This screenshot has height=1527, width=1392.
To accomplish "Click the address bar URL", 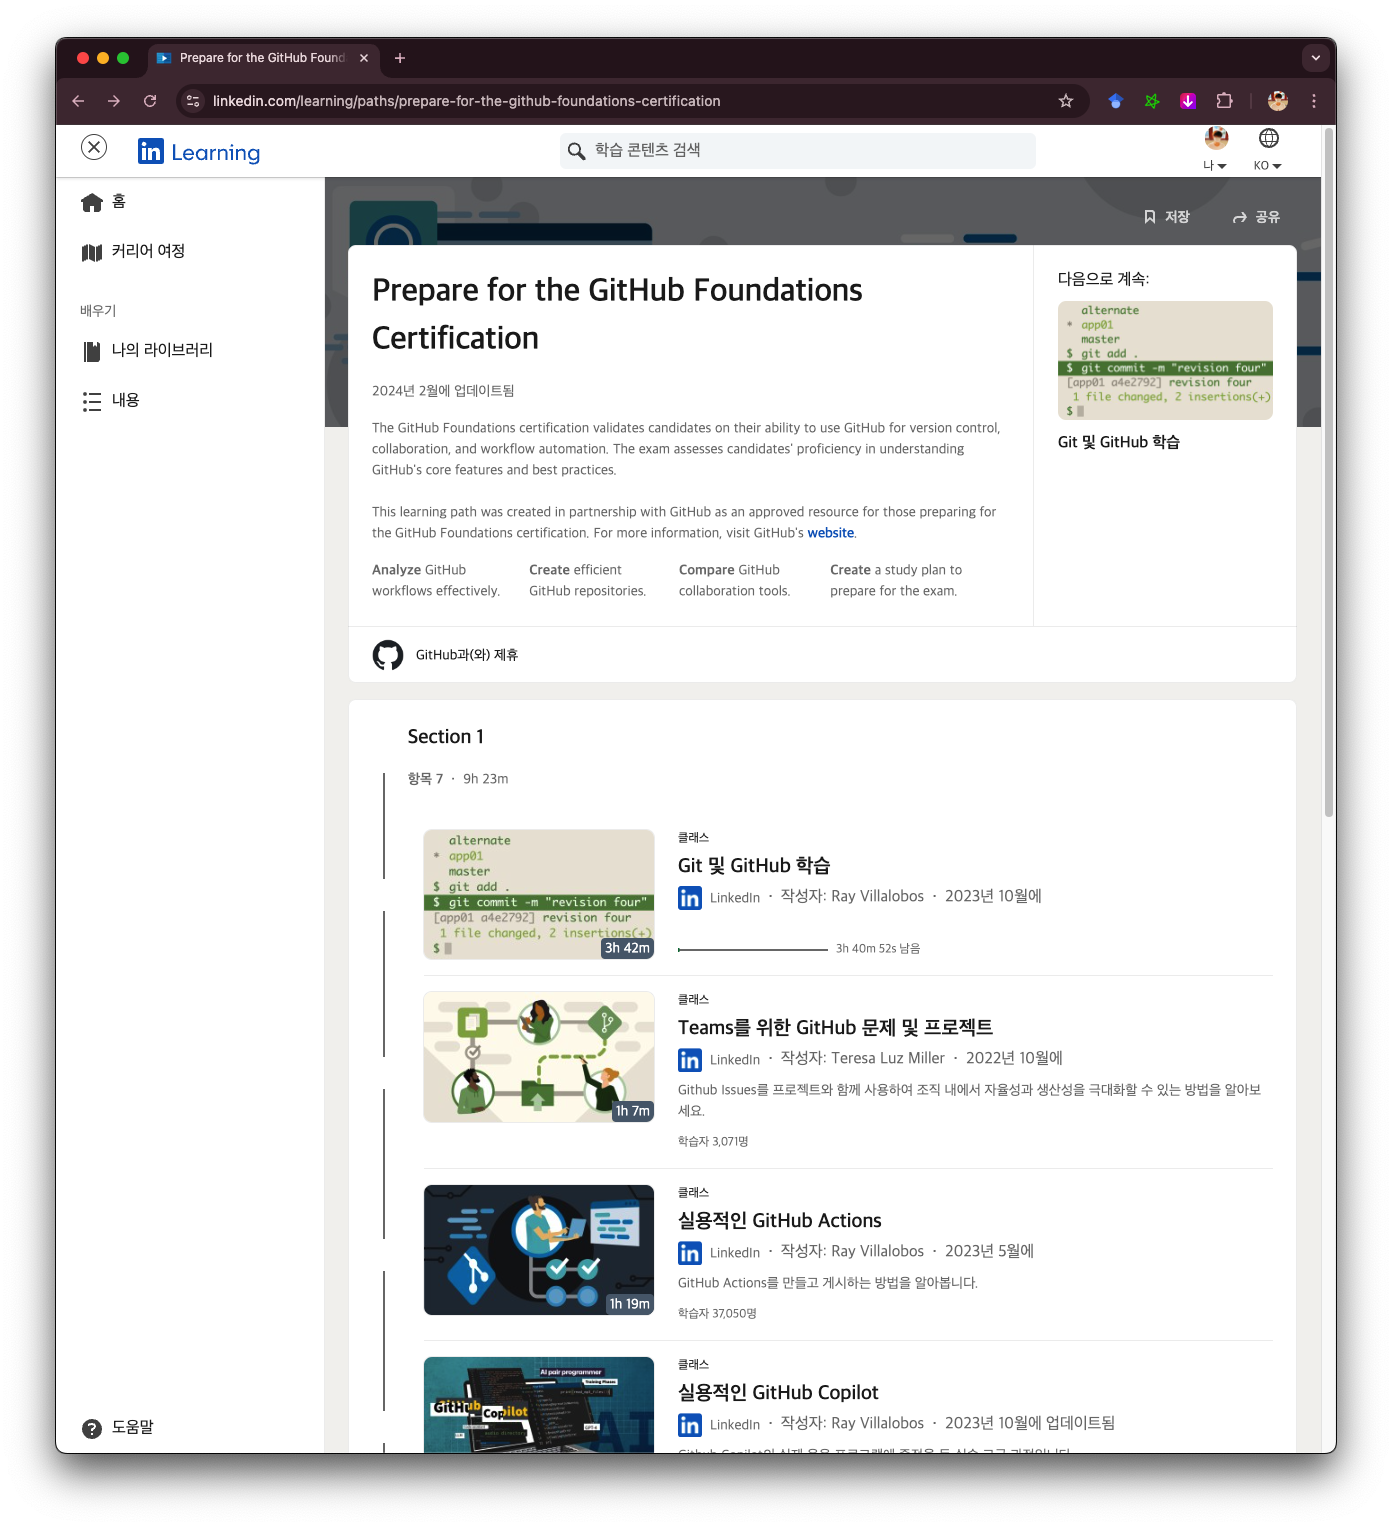I will (x=466, y=101).
